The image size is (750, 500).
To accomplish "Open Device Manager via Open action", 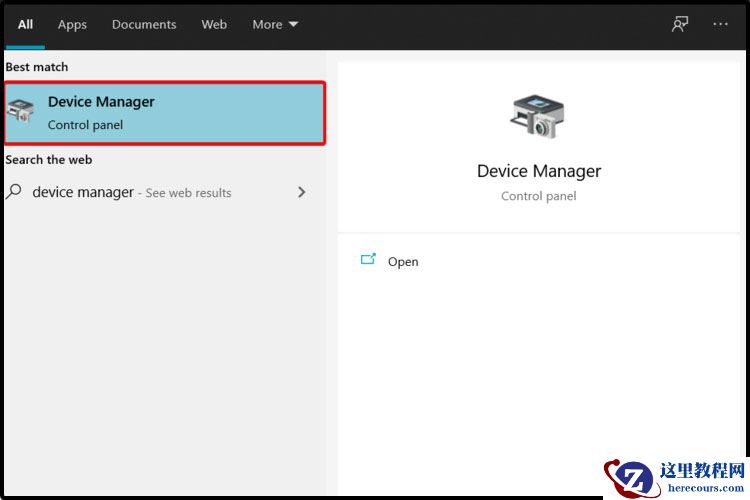I will [403, 262].
